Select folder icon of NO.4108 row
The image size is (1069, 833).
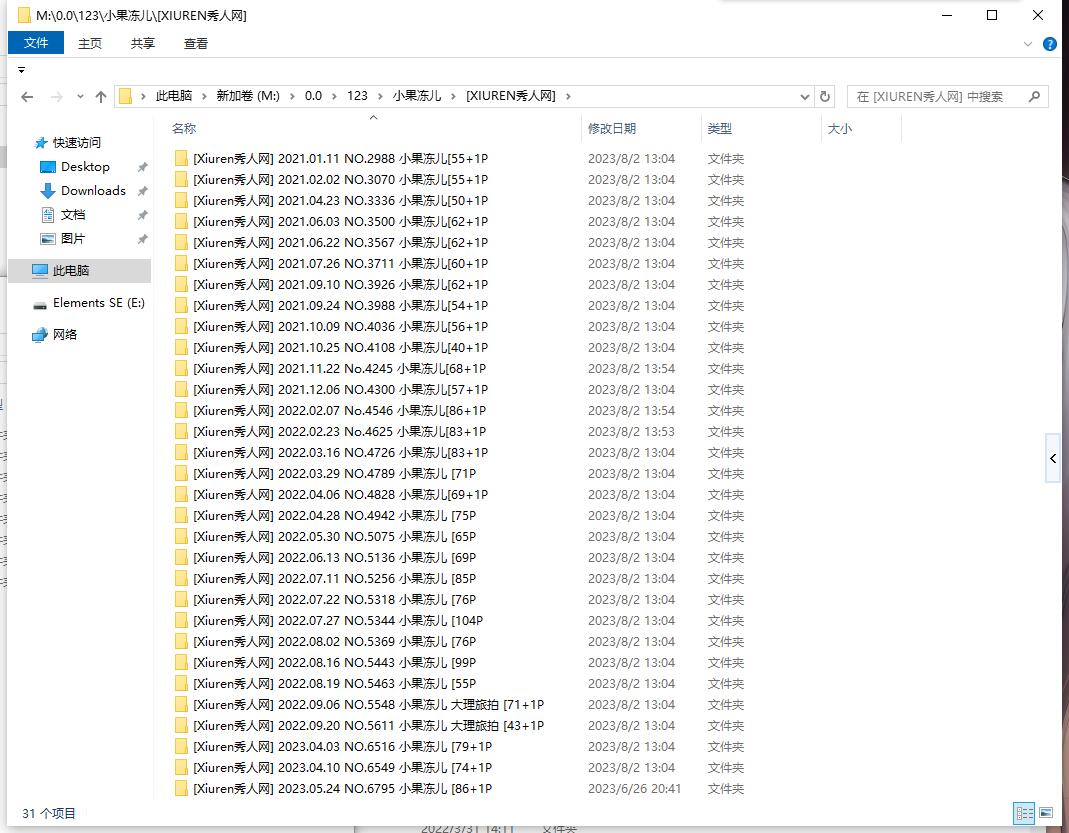[181, 348]
